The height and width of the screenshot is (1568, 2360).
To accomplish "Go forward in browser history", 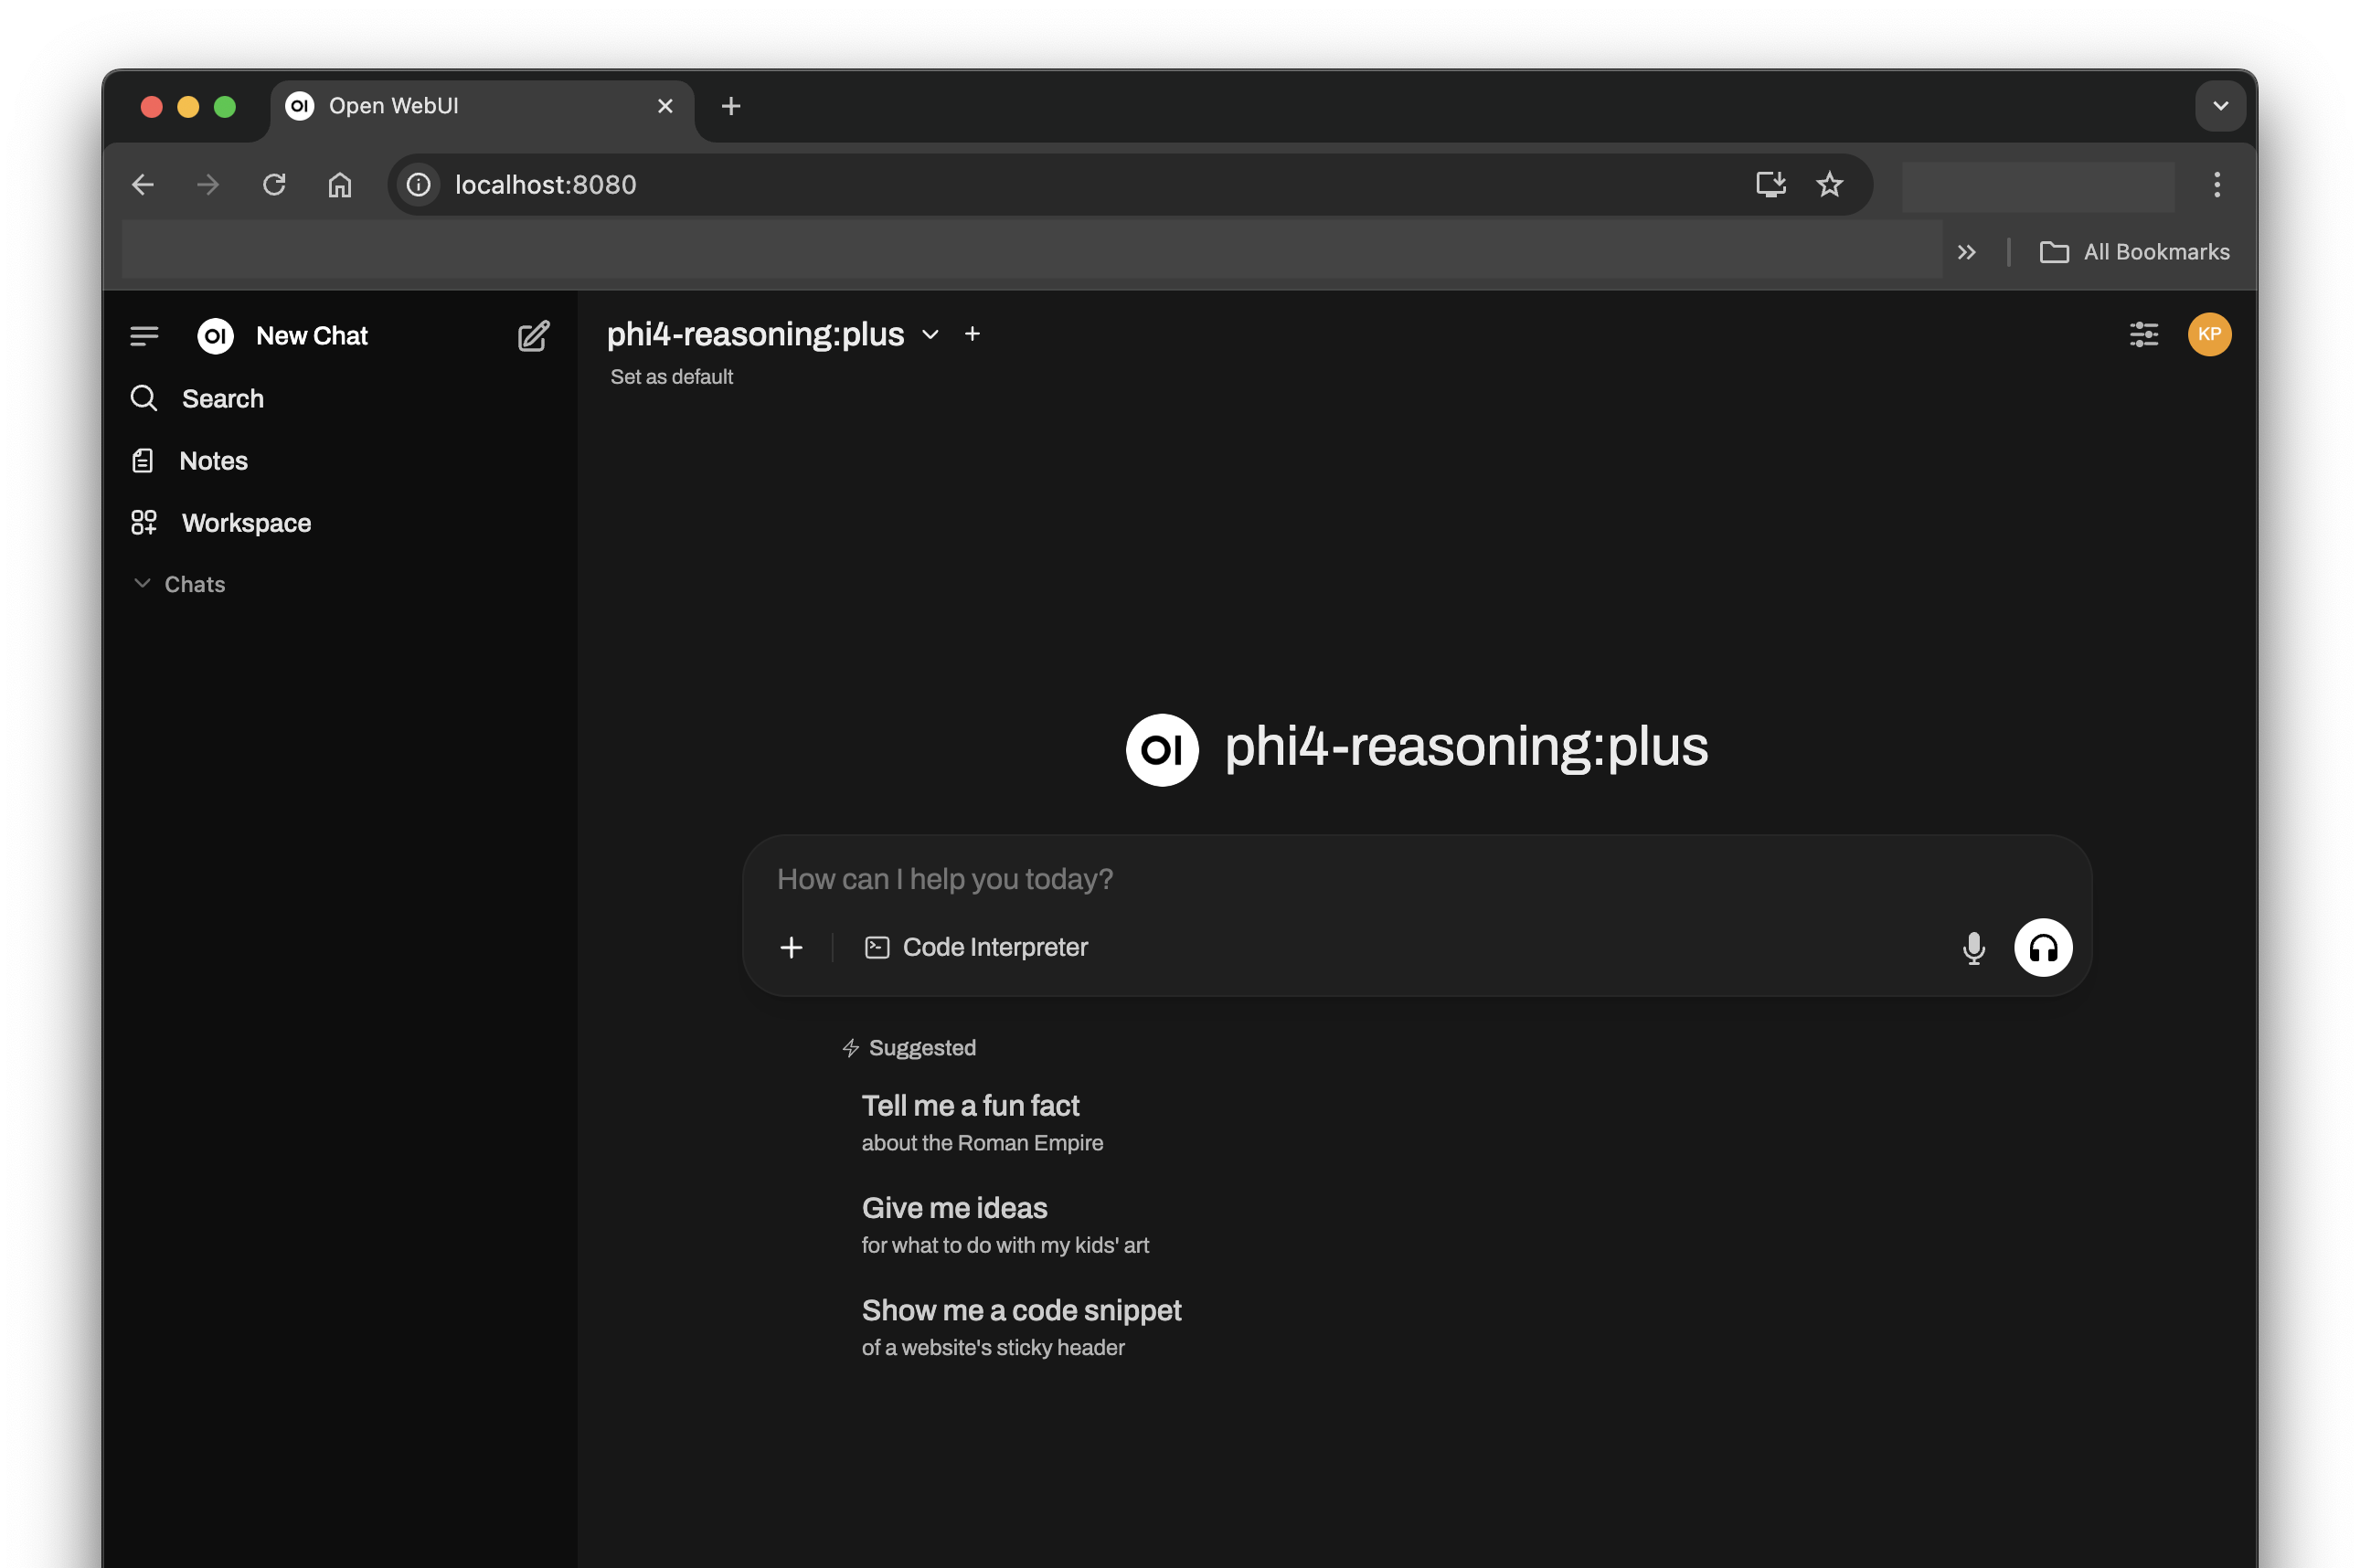I will (208, 185).
